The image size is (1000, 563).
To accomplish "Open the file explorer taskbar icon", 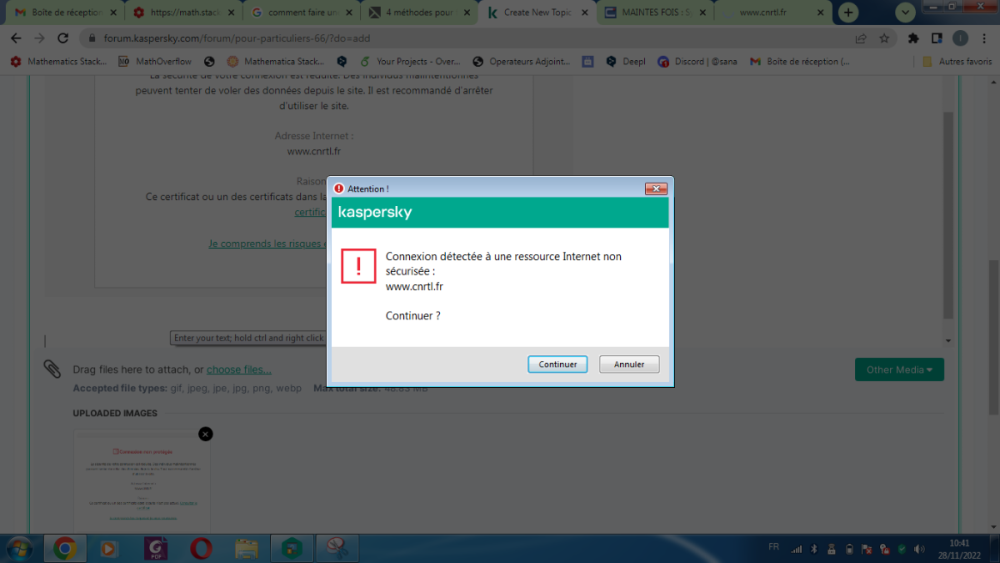I will coord(246,548).
